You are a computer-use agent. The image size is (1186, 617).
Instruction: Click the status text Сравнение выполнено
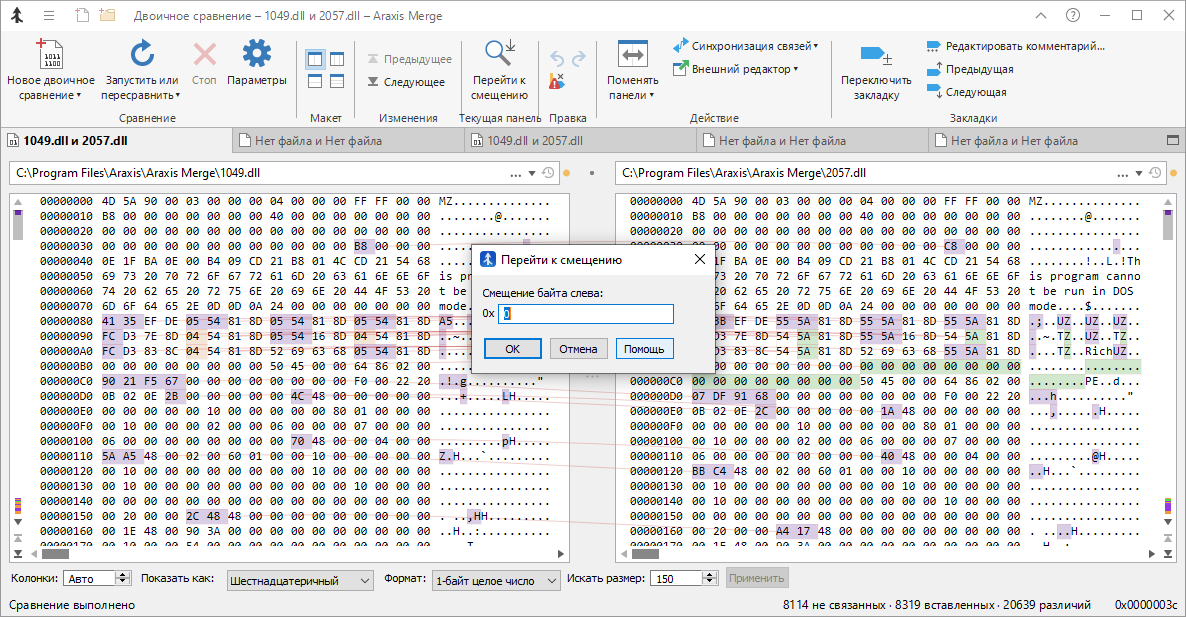(72, 605)
